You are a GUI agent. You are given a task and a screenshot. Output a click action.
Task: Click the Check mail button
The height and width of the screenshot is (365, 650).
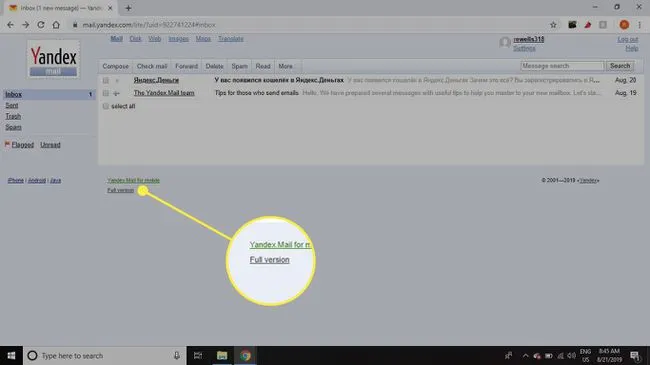152,66
